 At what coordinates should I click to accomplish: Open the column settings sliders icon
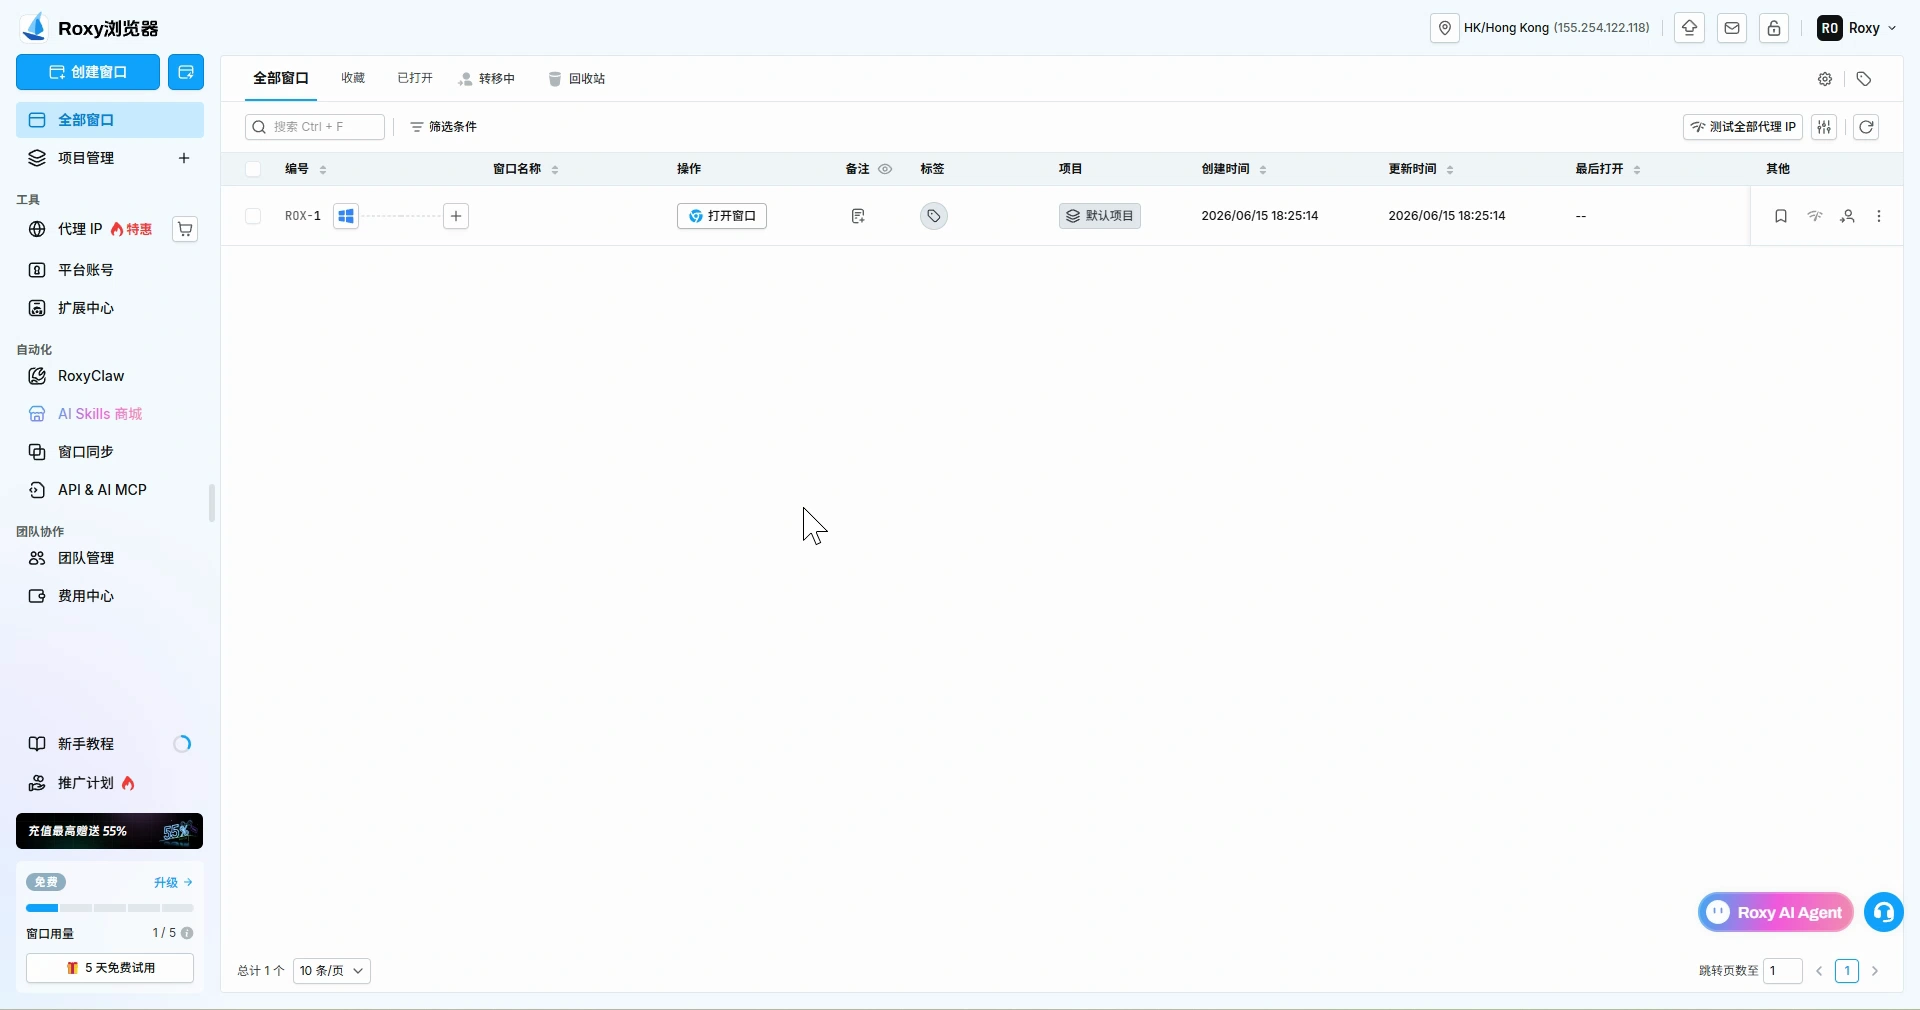1824,127
